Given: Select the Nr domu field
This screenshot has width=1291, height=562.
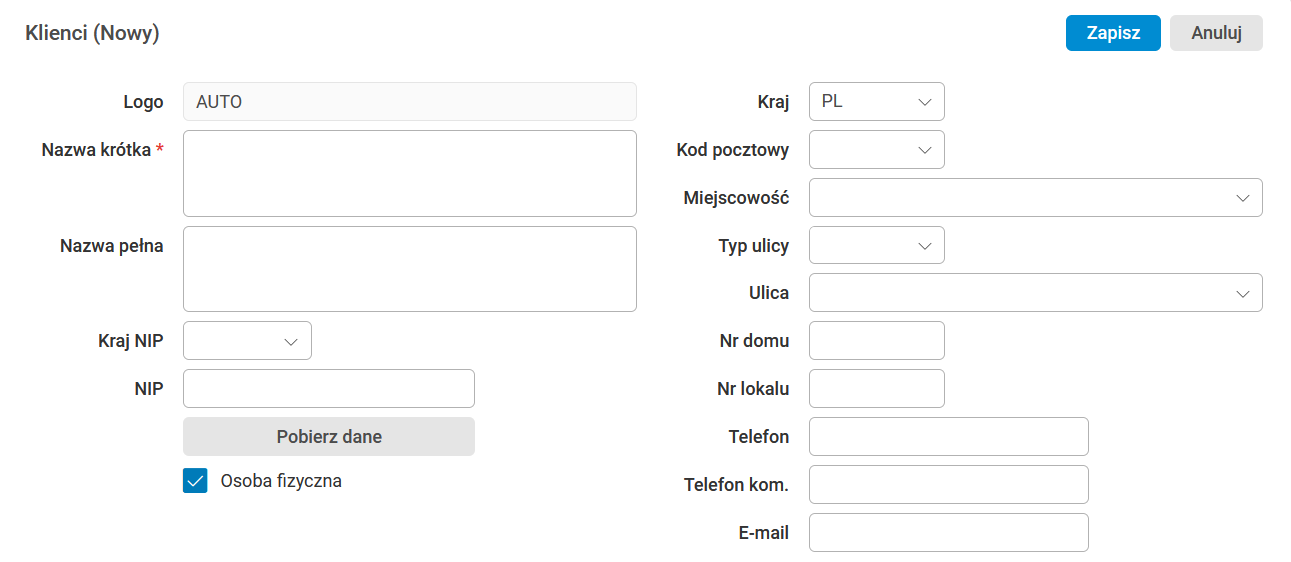Looking at the screenshot, I should [x=876, y=341].
